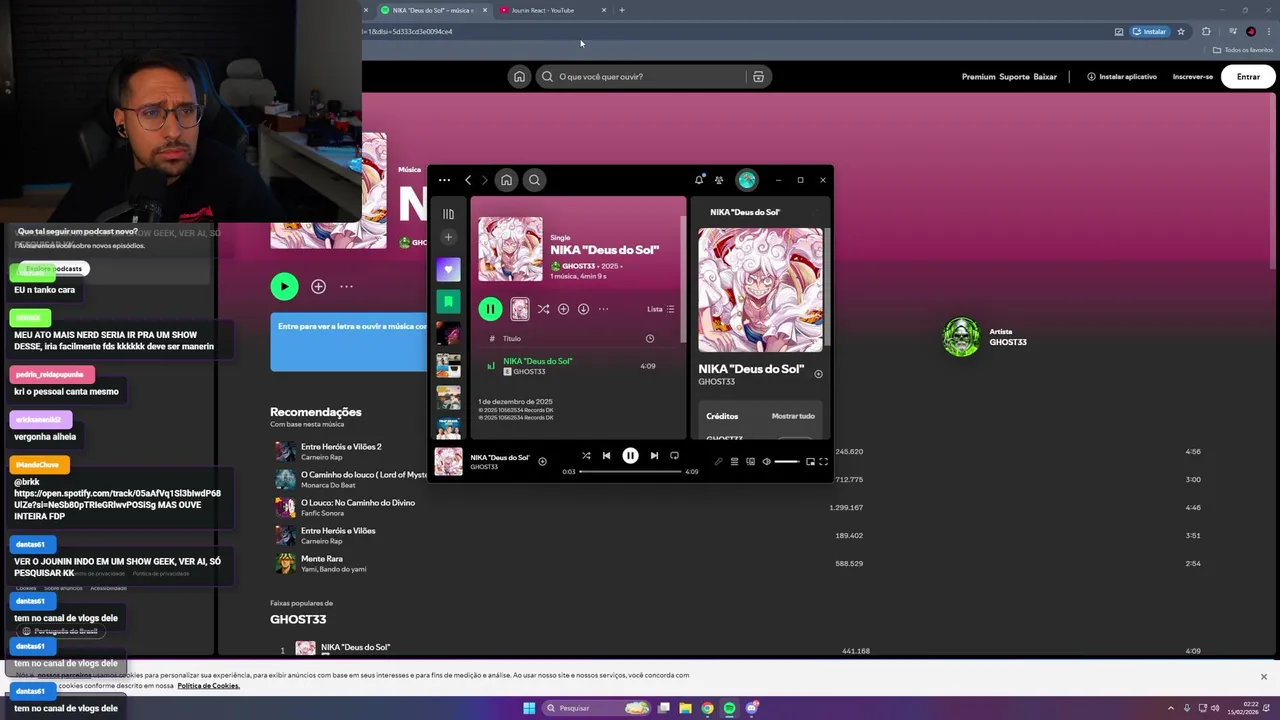Focus the "O que você quer ouvir?" search field

(x=642, y=76)
